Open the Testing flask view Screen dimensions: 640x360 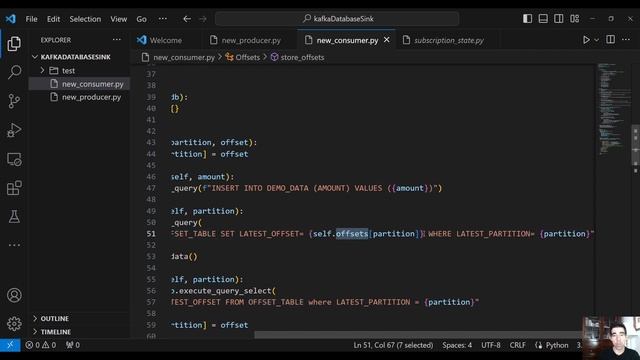click(x=14, y=217)
